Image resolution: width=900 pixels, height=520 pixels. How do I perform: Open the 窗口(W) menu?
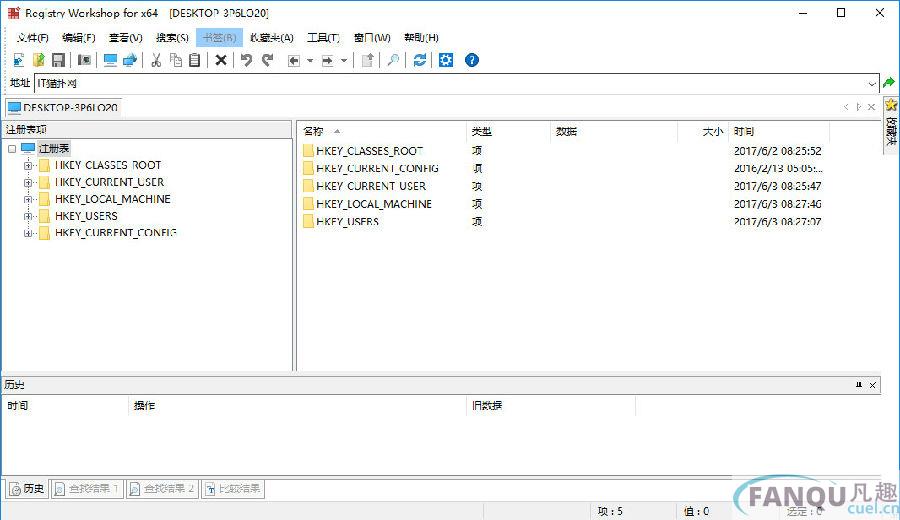pyautogui.click(x=372, y=38)
